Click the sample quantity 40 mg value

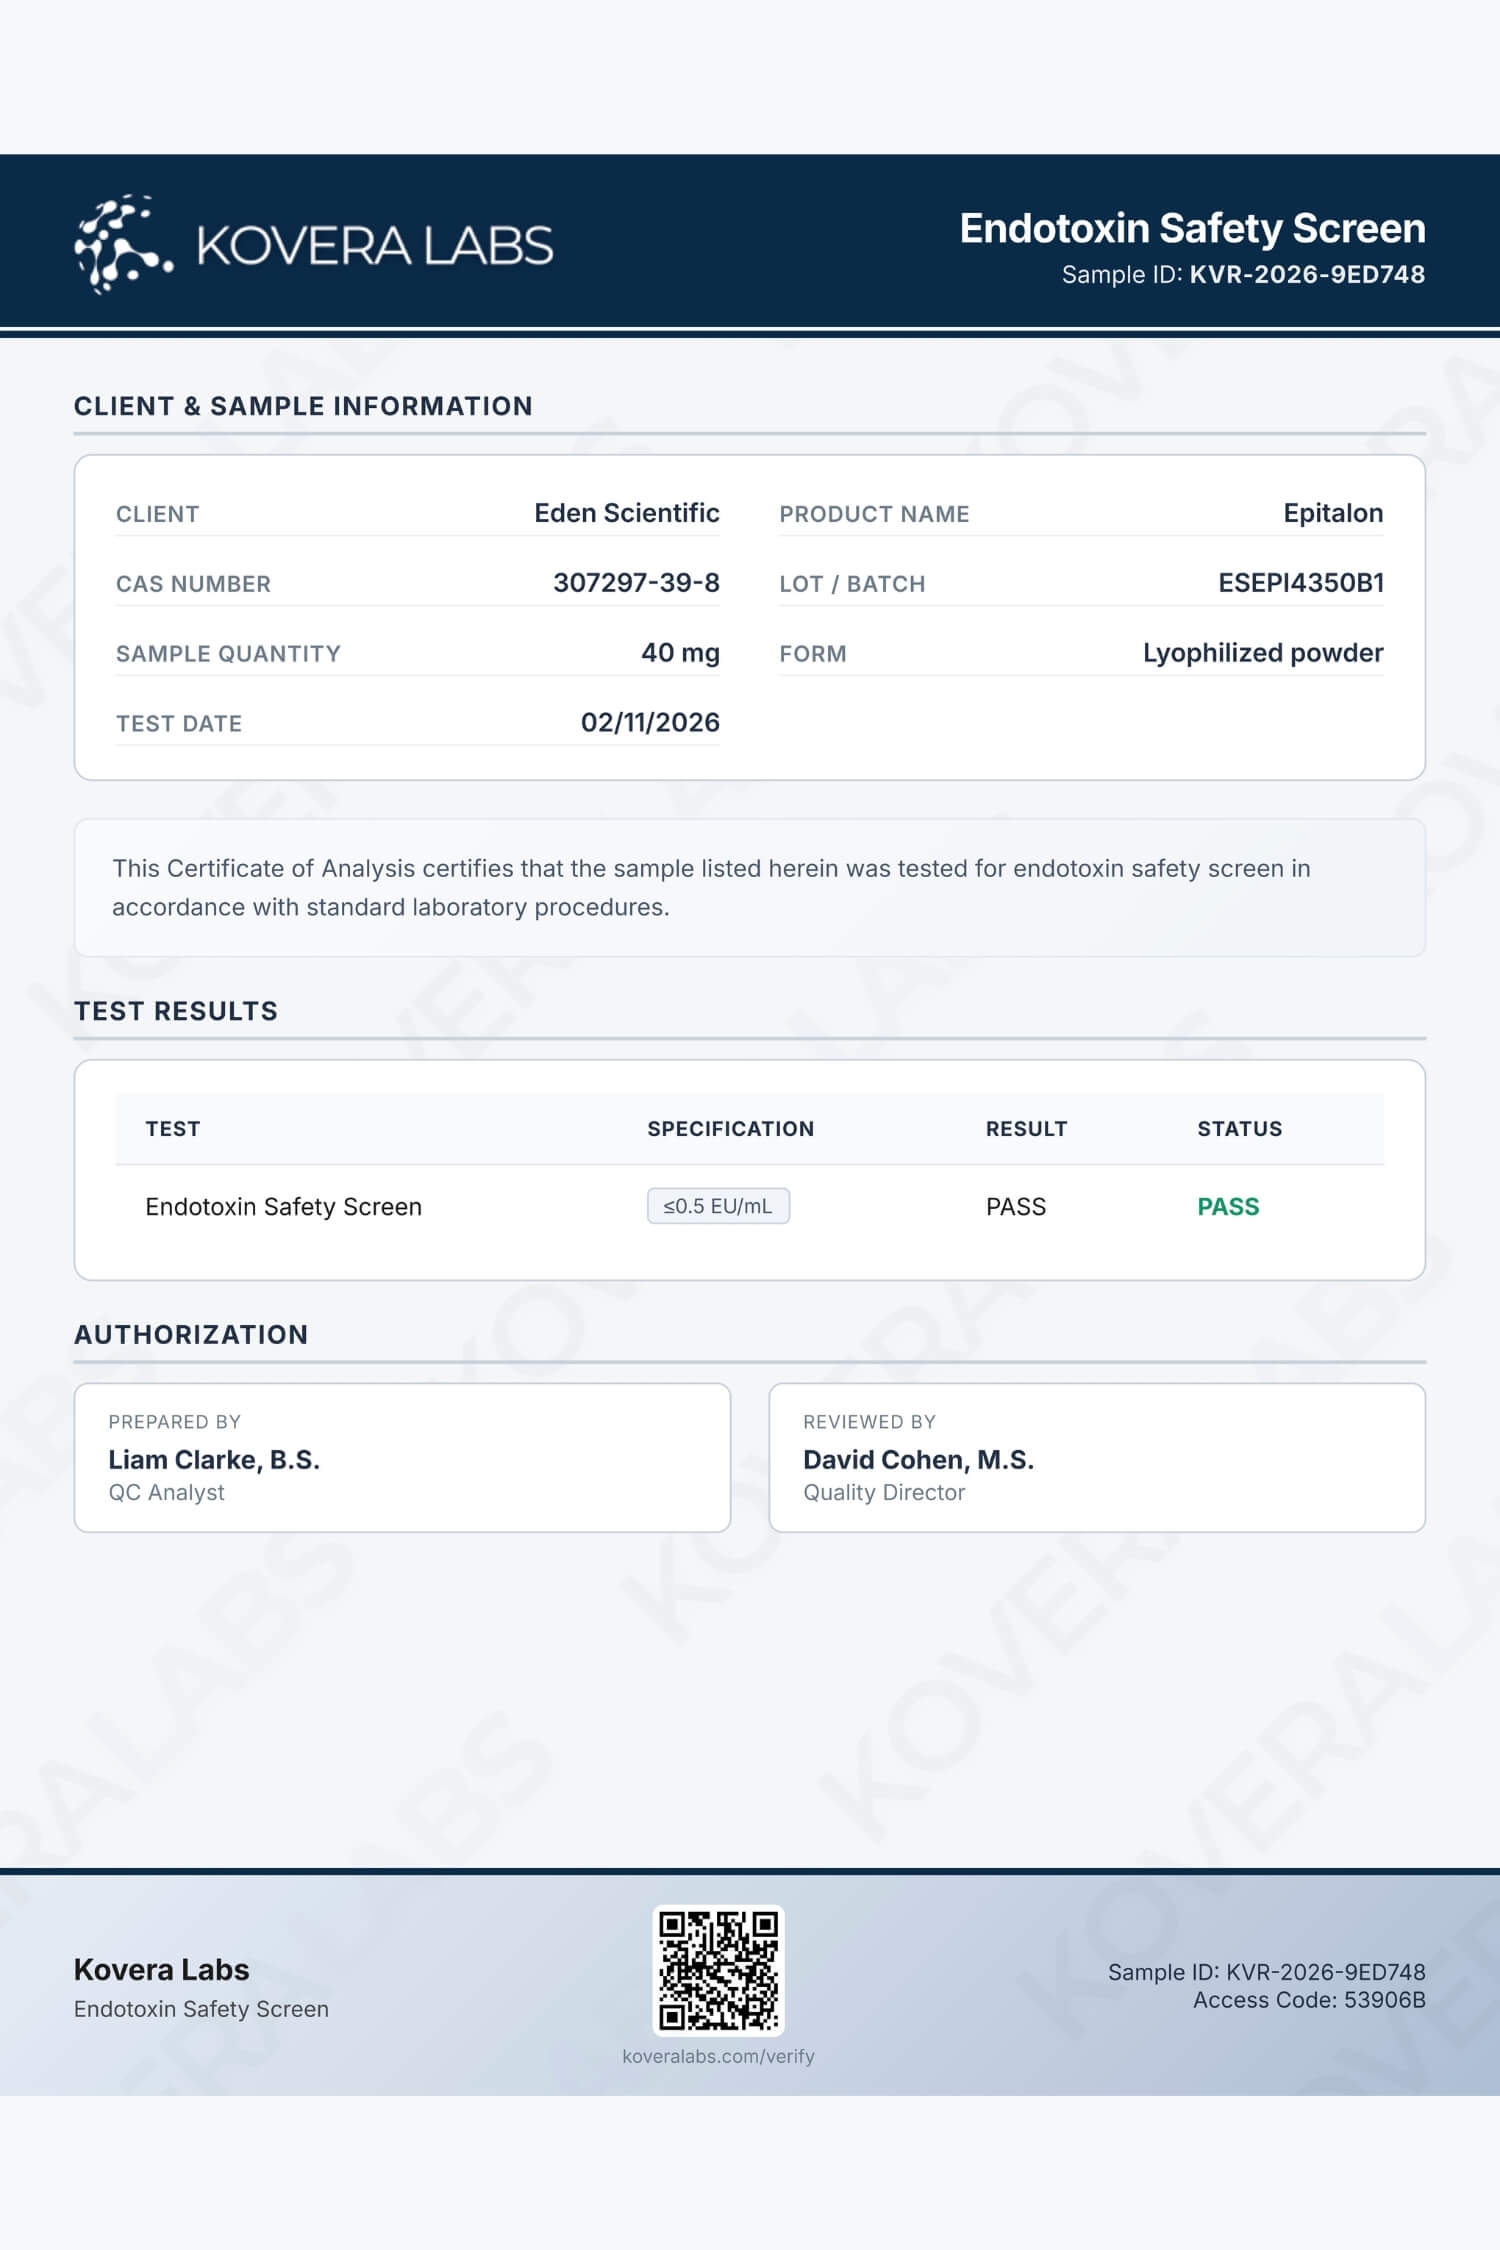pos(680,653)
